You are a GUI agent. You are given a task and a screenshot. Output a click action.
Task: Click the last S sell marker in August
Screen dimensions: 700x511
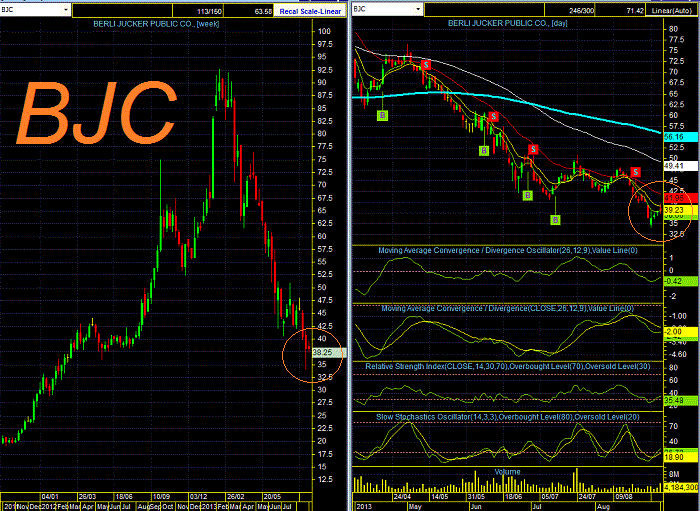click(636, 172)
